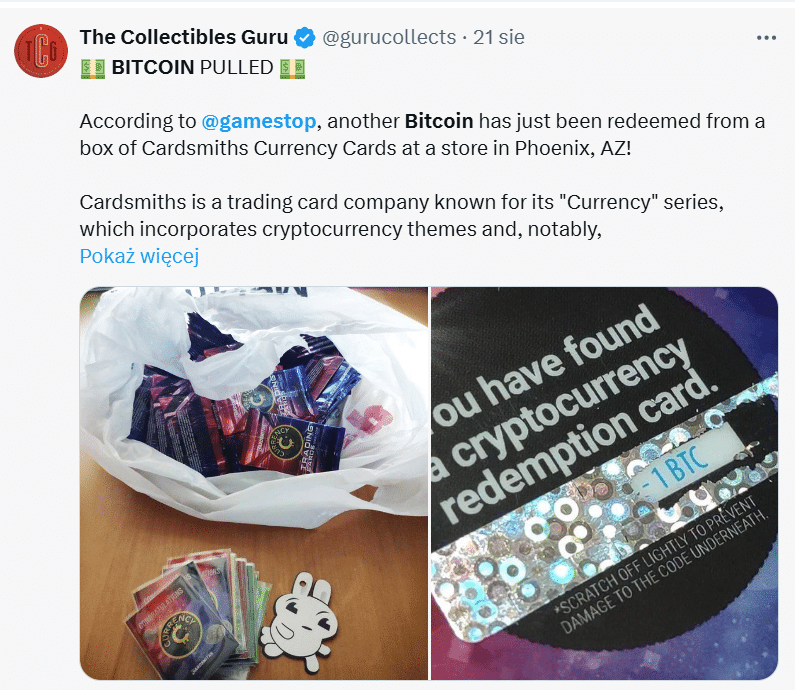Open the left photo of card packs

point(254,483)
